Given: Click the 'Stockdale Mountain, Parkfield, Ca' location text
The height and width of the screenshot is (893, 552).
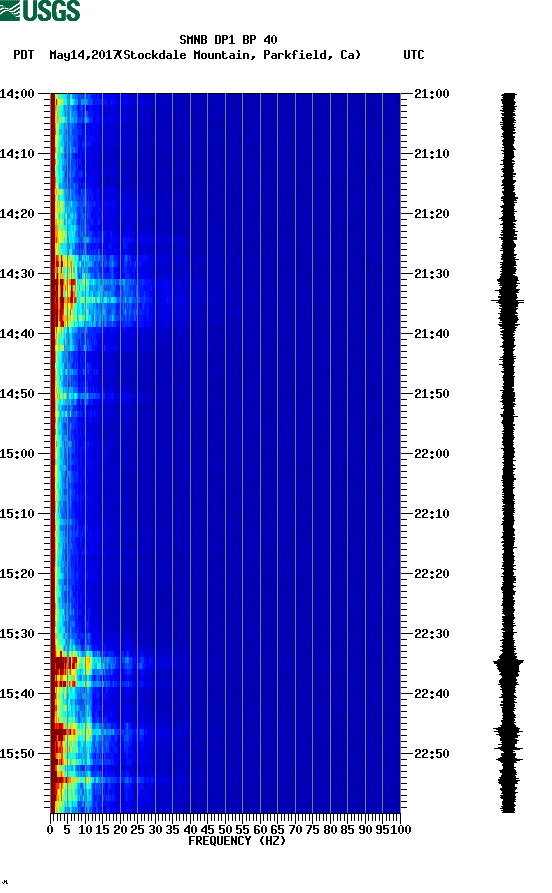Looking at the screenshot, I should [240, 55].
